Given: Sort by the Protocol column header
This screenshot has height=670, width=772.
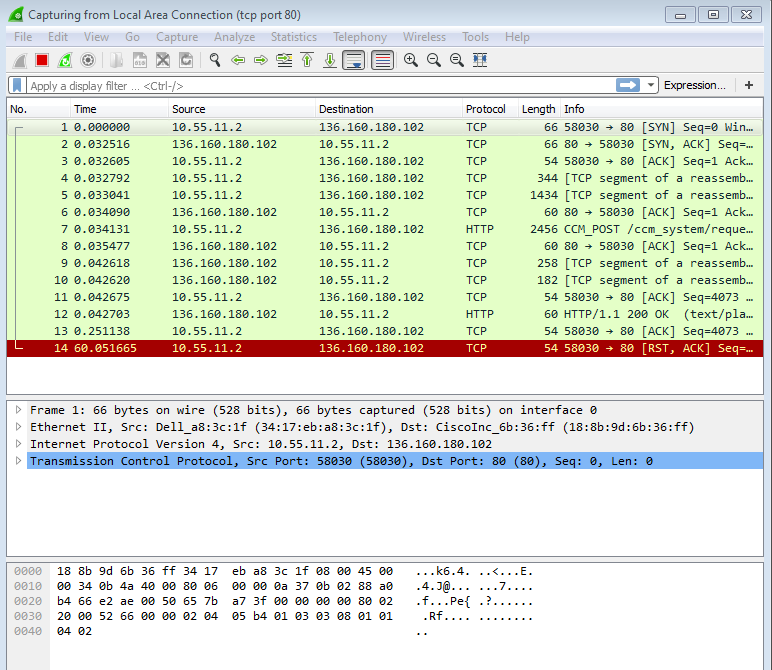Looking at the screenshot, I should click(490, 109).
